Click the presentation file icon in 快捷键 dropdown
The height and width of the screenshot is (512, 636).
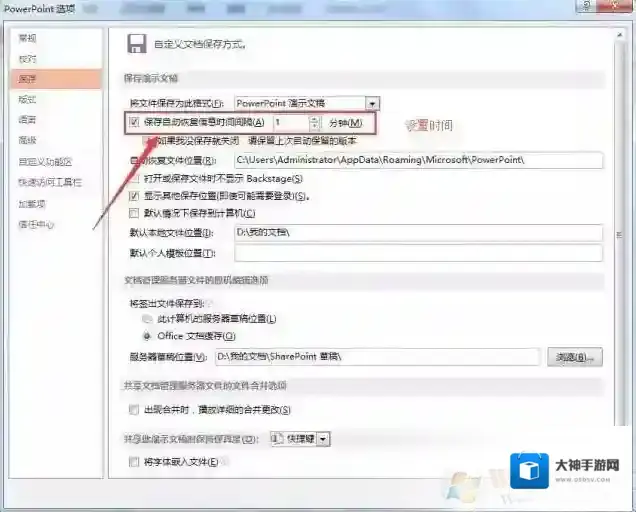pyautogui.click(x=278, y=438)
